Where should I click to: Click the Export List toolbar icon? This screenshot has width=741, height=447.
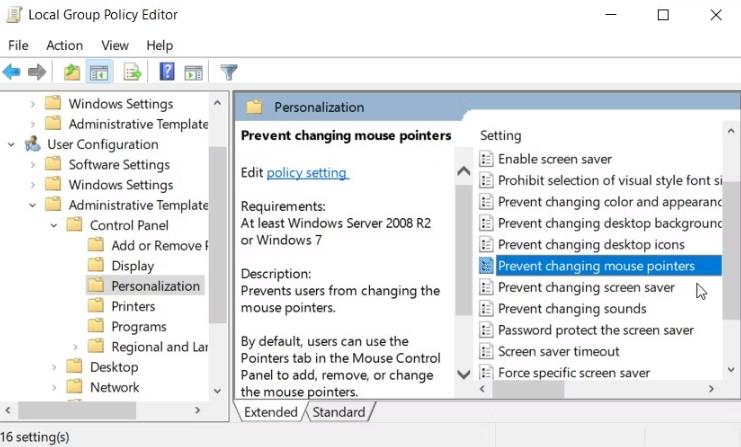[132, 72]
